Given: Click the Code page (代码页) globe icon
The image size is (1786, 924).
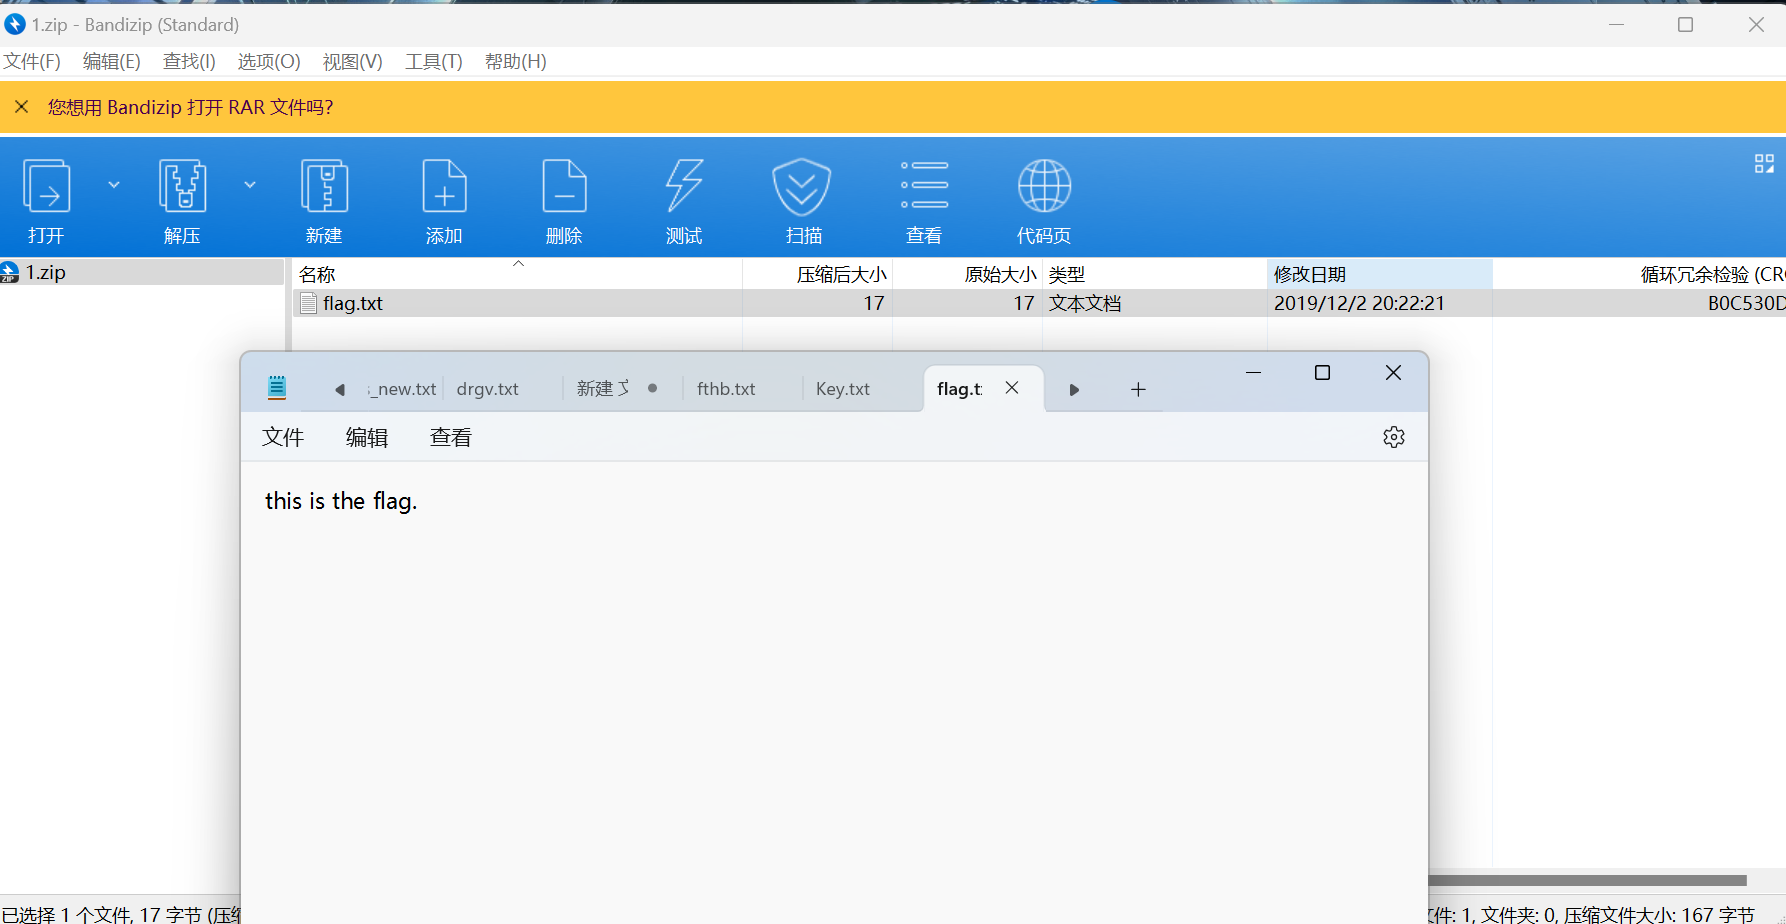Looking at the screenshot, I should [1044, 186].
